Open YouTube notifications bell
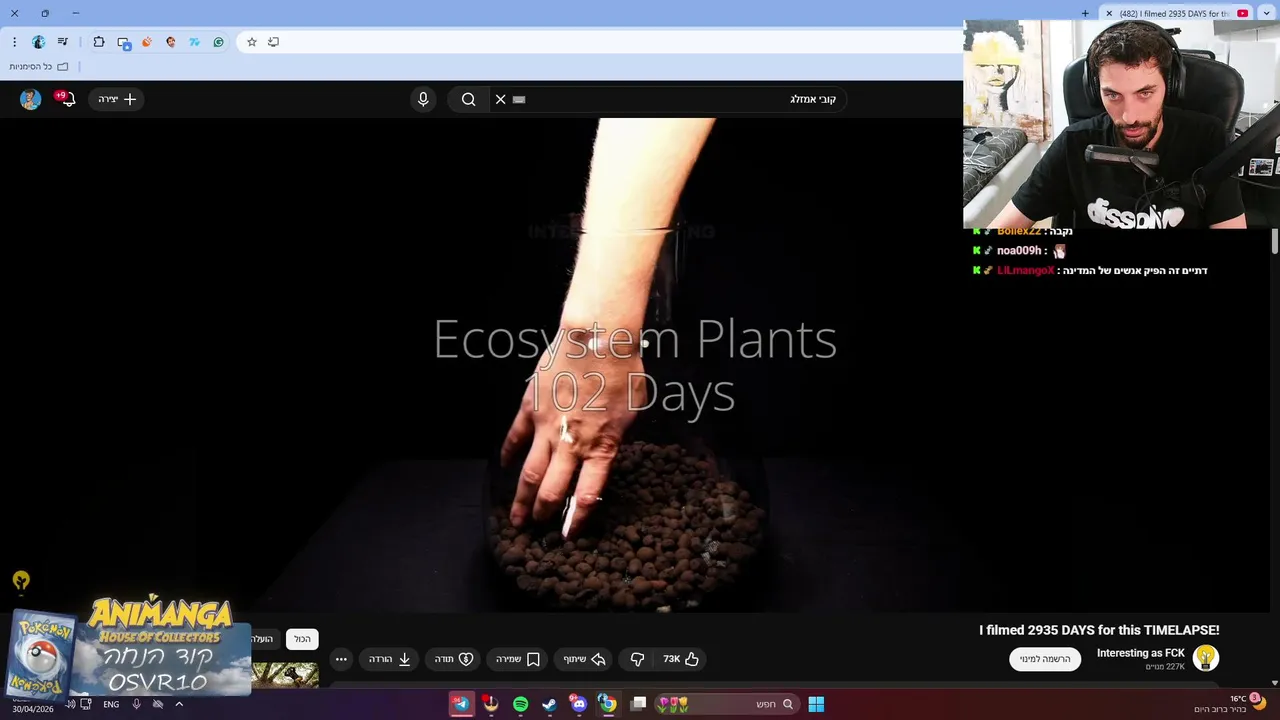1280x720 pixels. pos(67,99)
